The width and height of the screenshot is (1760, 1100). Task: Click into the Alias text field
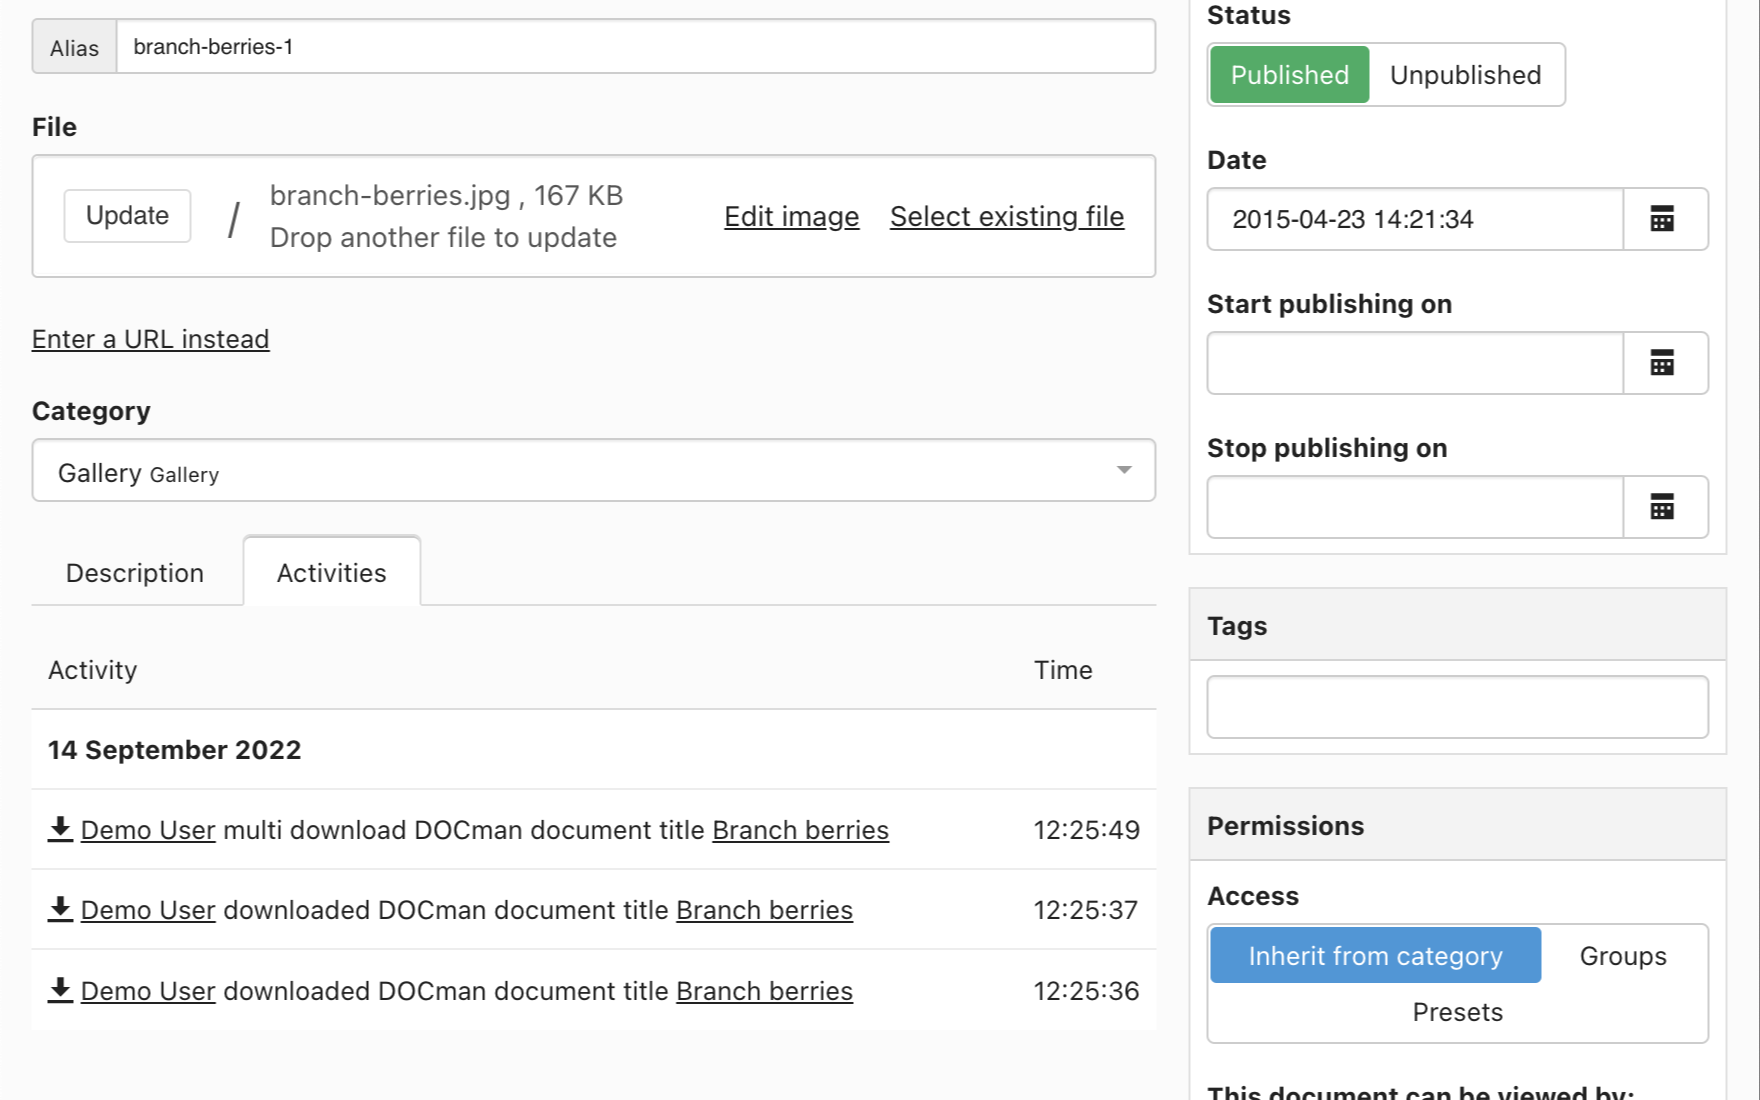635,47
